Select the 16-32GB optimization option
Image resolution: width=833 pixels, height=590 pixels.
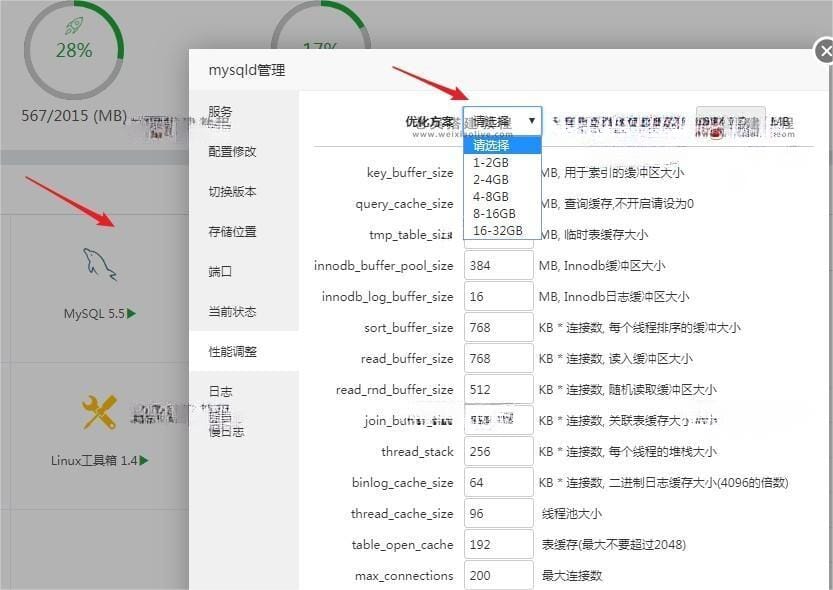[x=502, y=230]
